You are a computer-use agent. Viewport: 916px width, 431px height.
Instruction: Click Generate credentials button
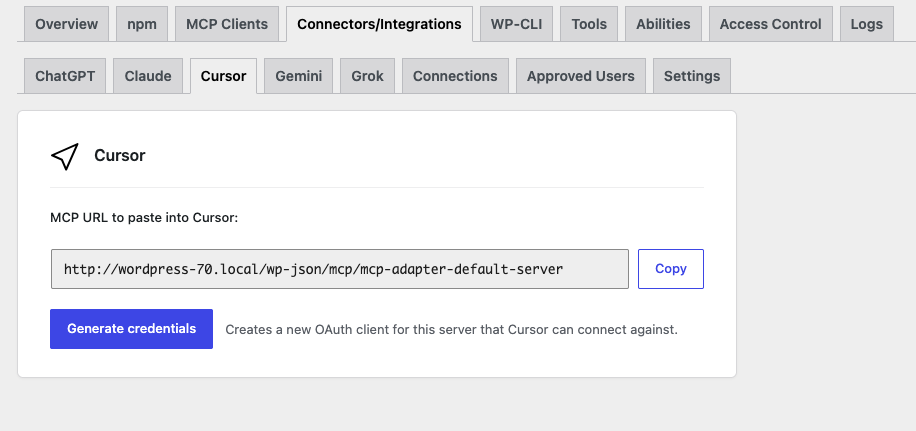pyautogui.click(x=131, y=329)
